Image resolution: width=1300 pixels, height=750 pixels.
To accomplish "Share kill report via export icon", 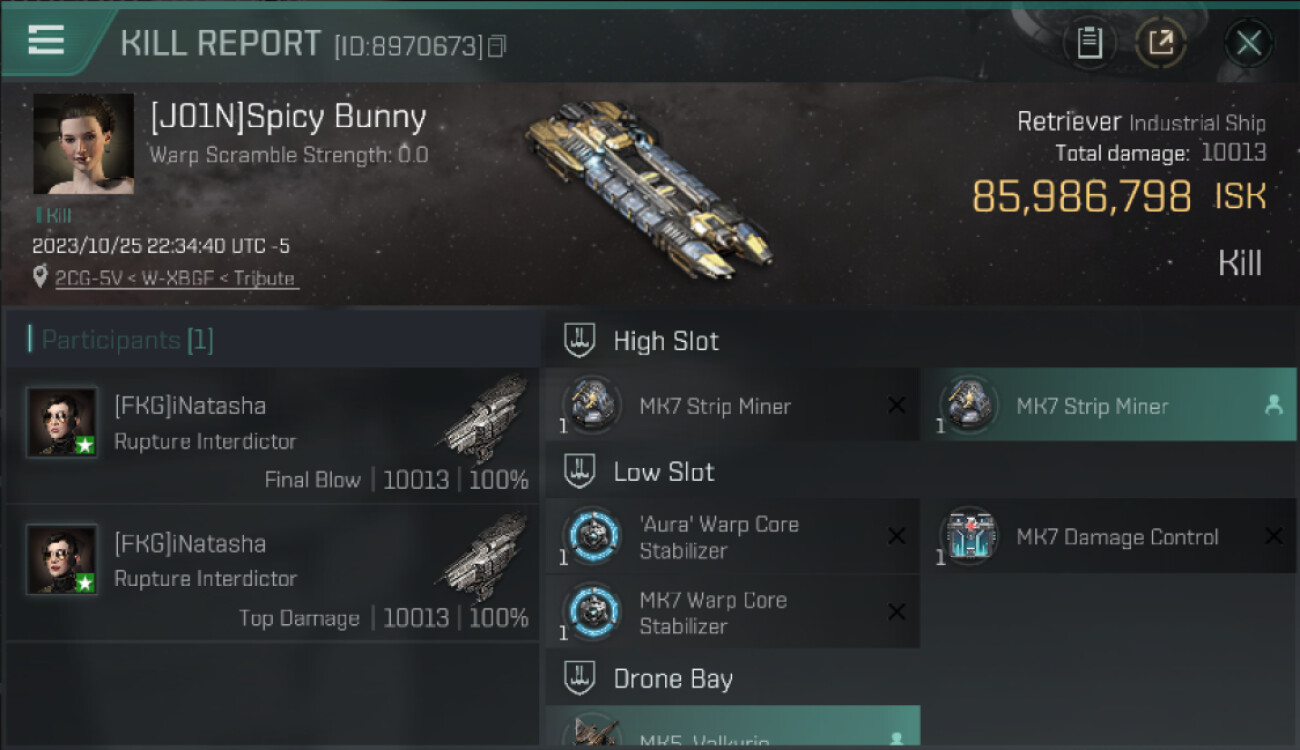I will coord(1161,43).
